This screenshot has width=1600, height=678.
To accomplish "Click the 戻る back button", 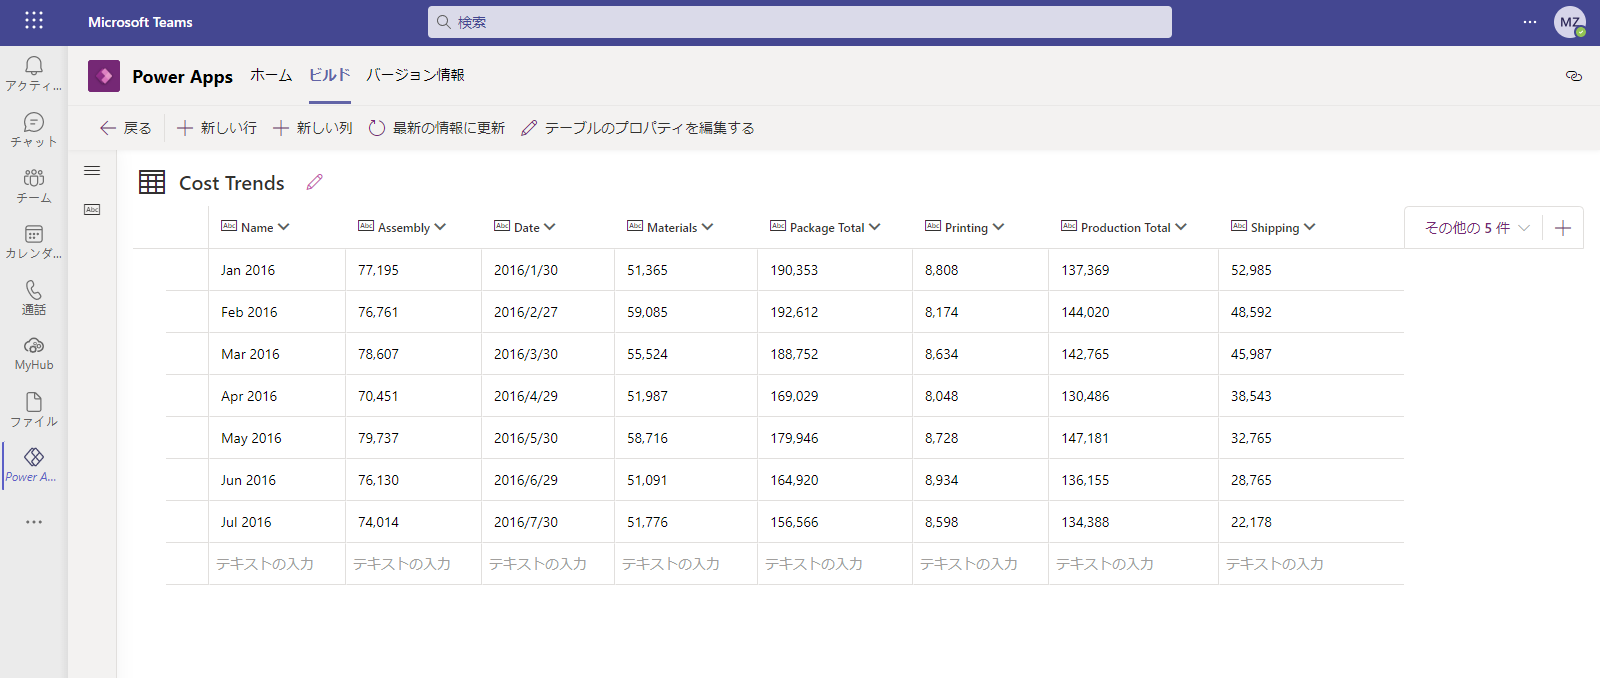I will tap(125, 128).
